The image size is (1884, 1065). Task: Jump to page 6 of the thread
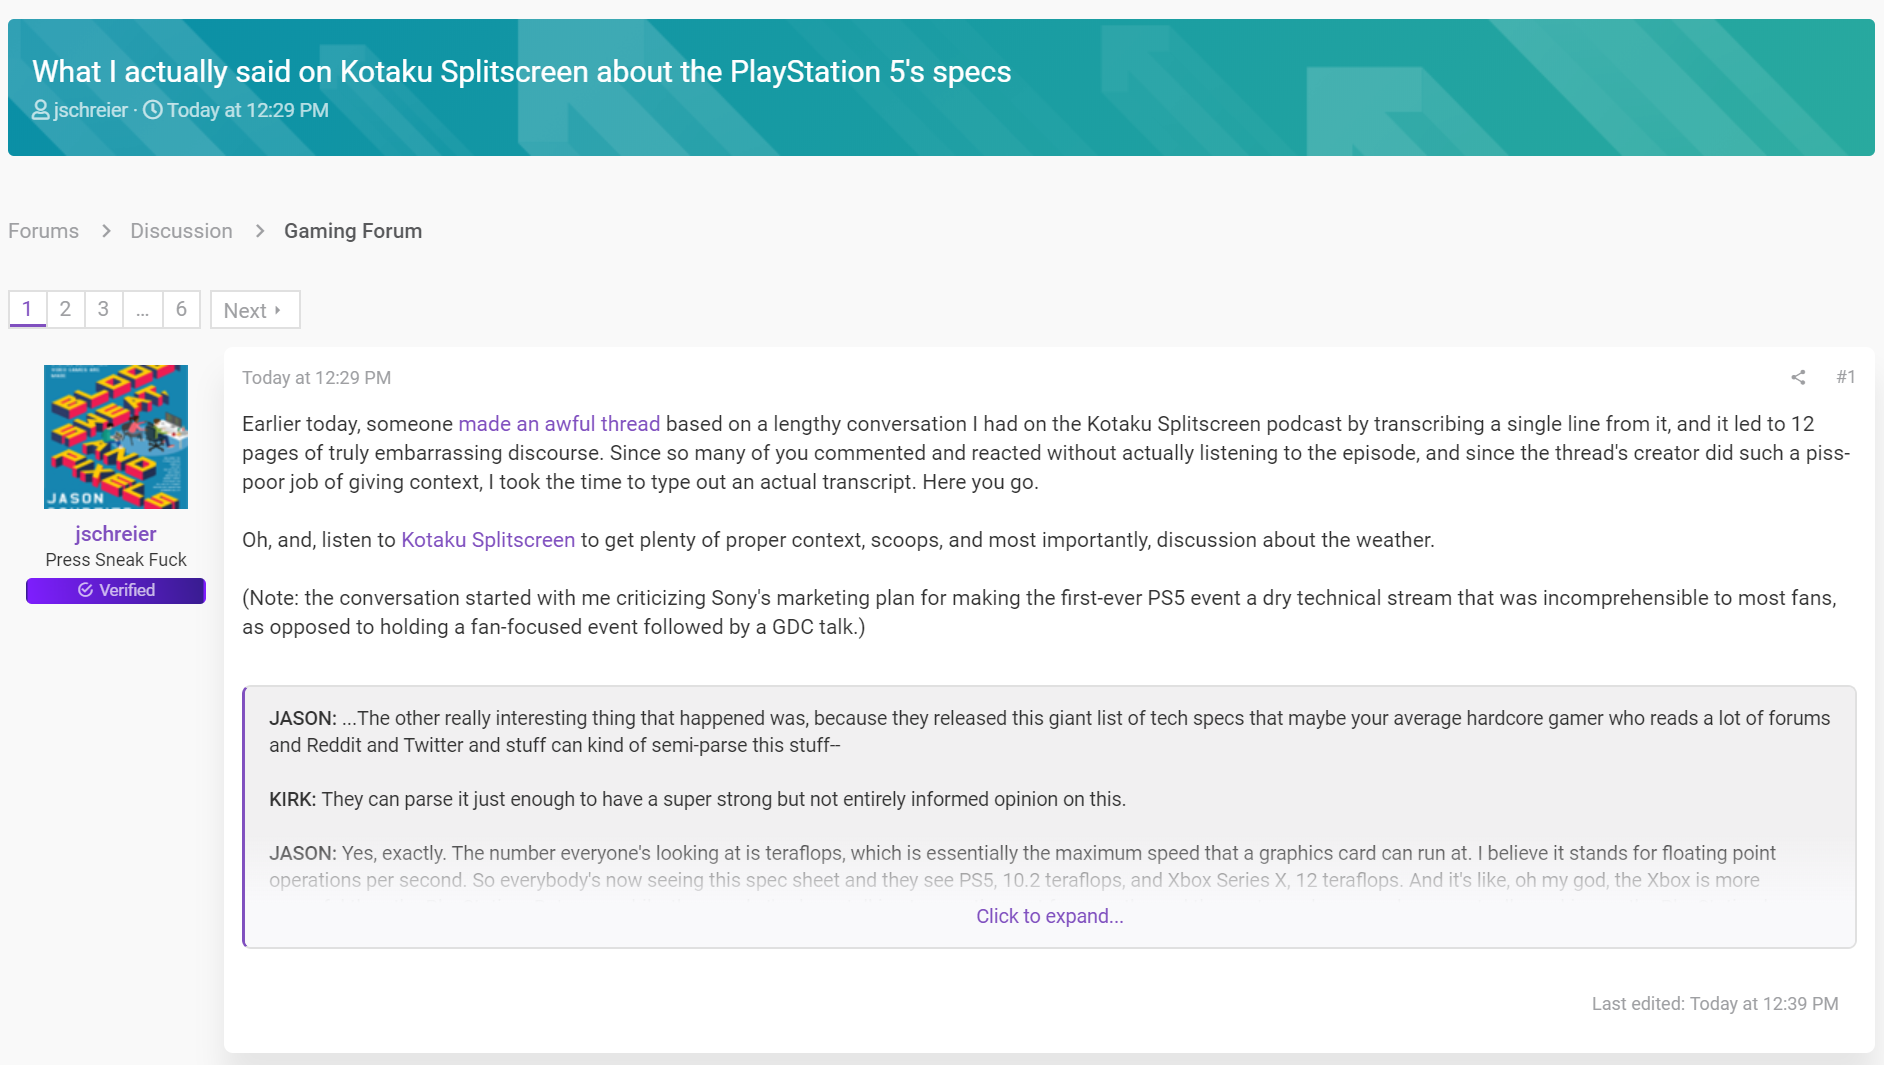coord(181,309)
